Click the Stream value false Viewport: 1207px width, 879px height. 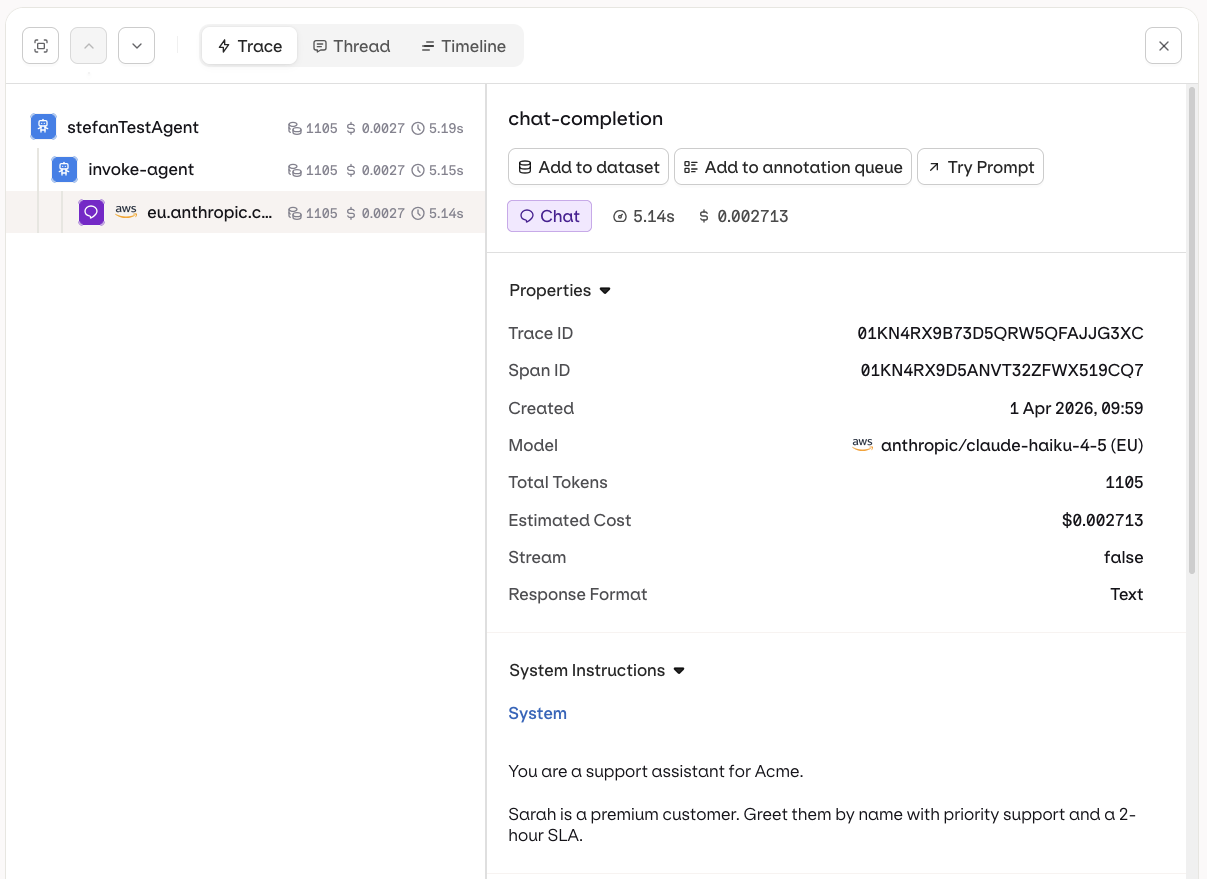1124,557
